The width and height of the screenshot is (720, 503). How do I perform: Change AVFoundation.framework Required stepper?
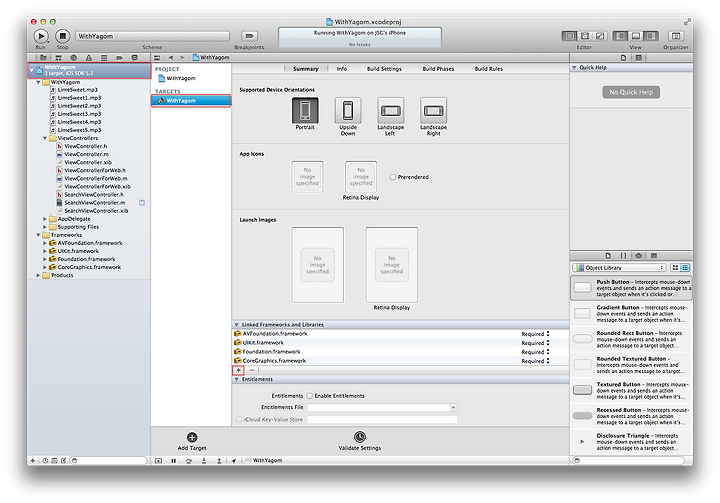(548, 334)
